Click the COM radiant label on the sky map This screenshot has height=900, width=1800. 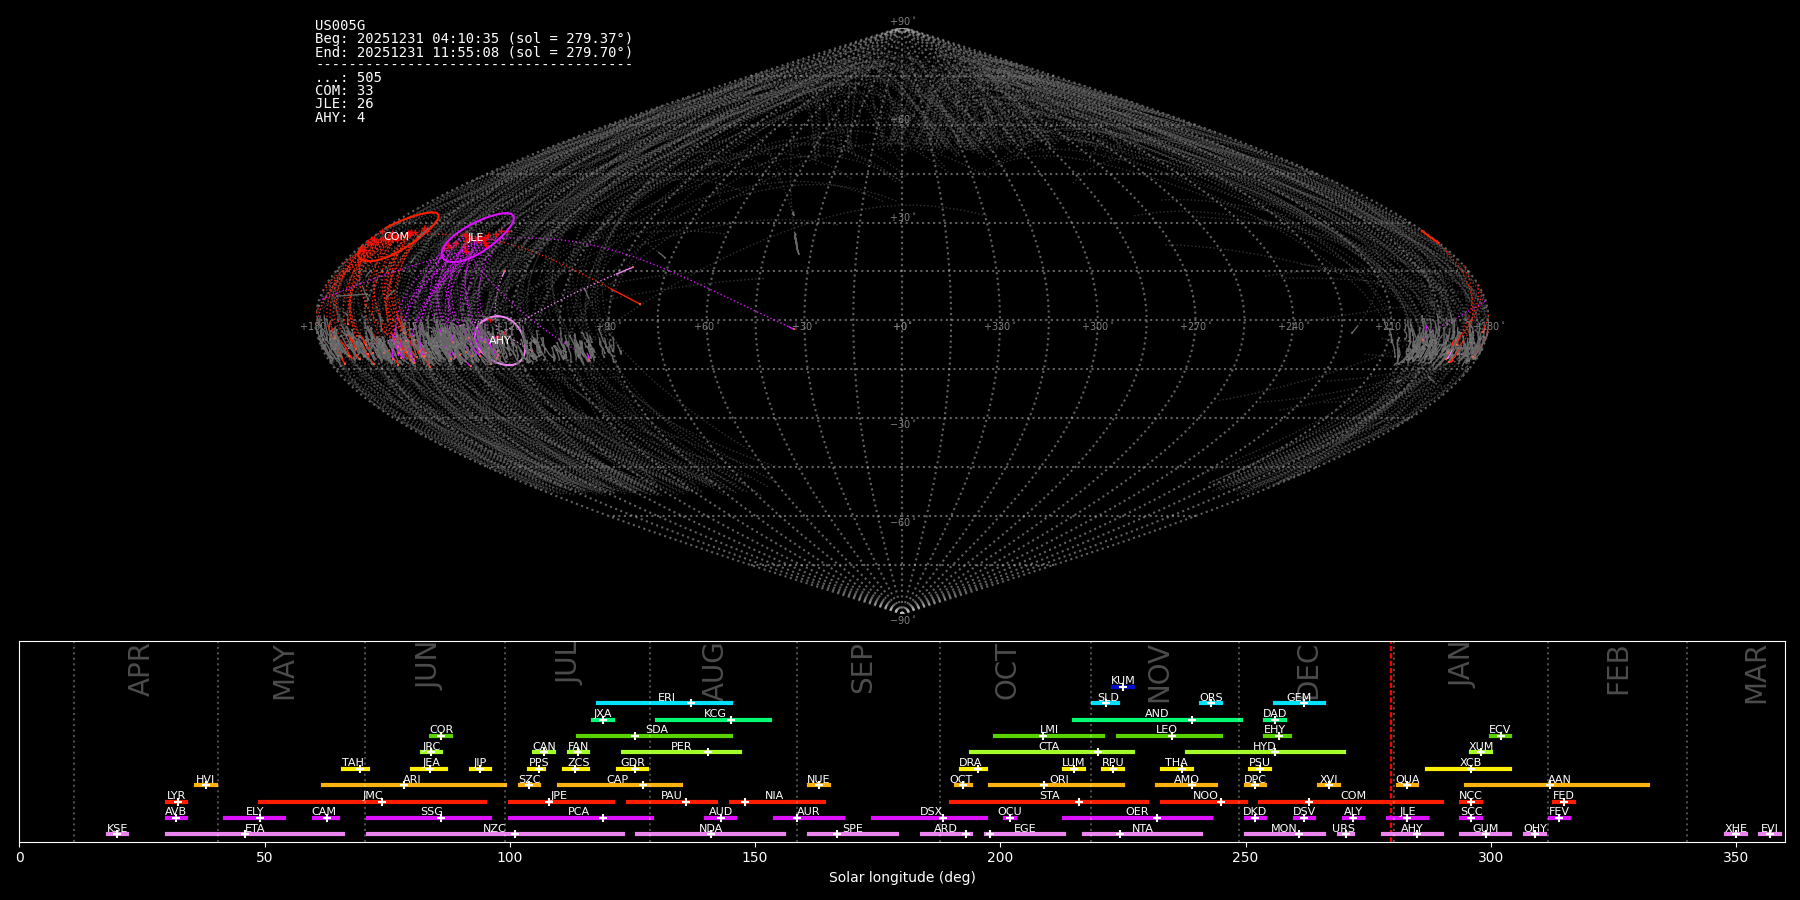[x=396, y=237]
